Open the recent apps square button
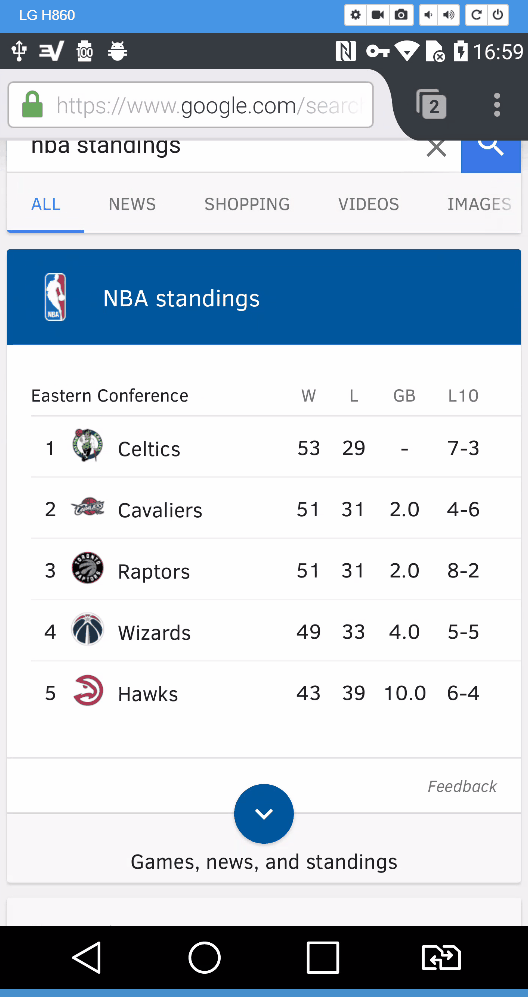Screen dimensions: 528x997 [x=323, y=957]
